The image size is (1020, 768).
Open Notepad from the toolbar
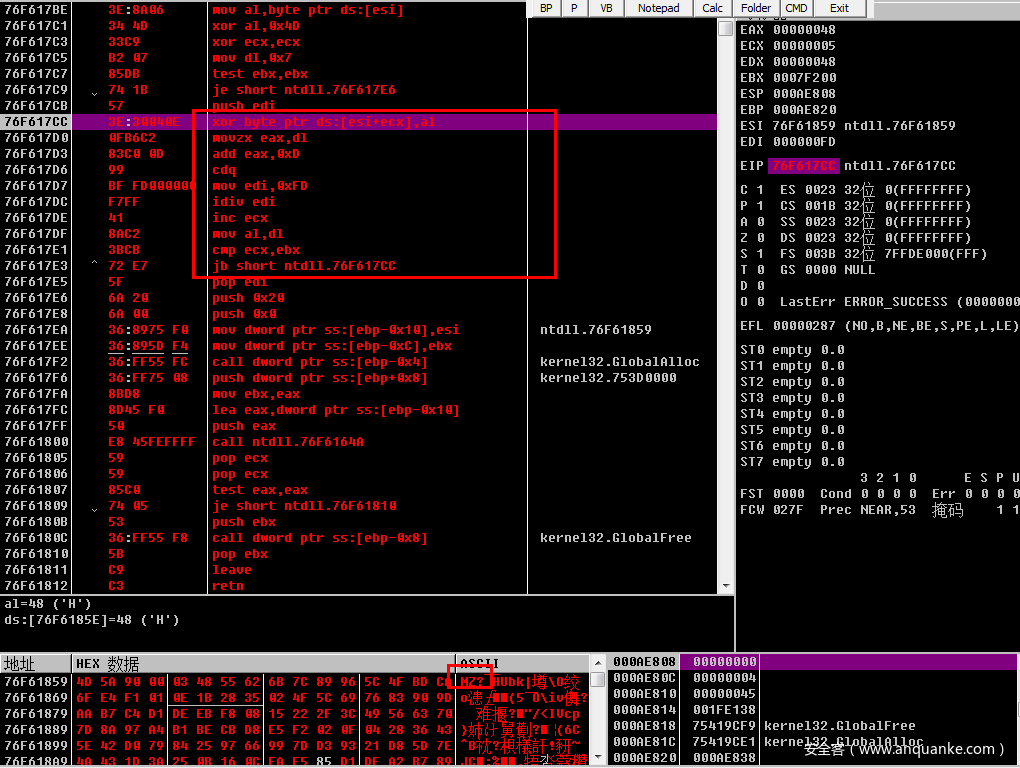658,8
